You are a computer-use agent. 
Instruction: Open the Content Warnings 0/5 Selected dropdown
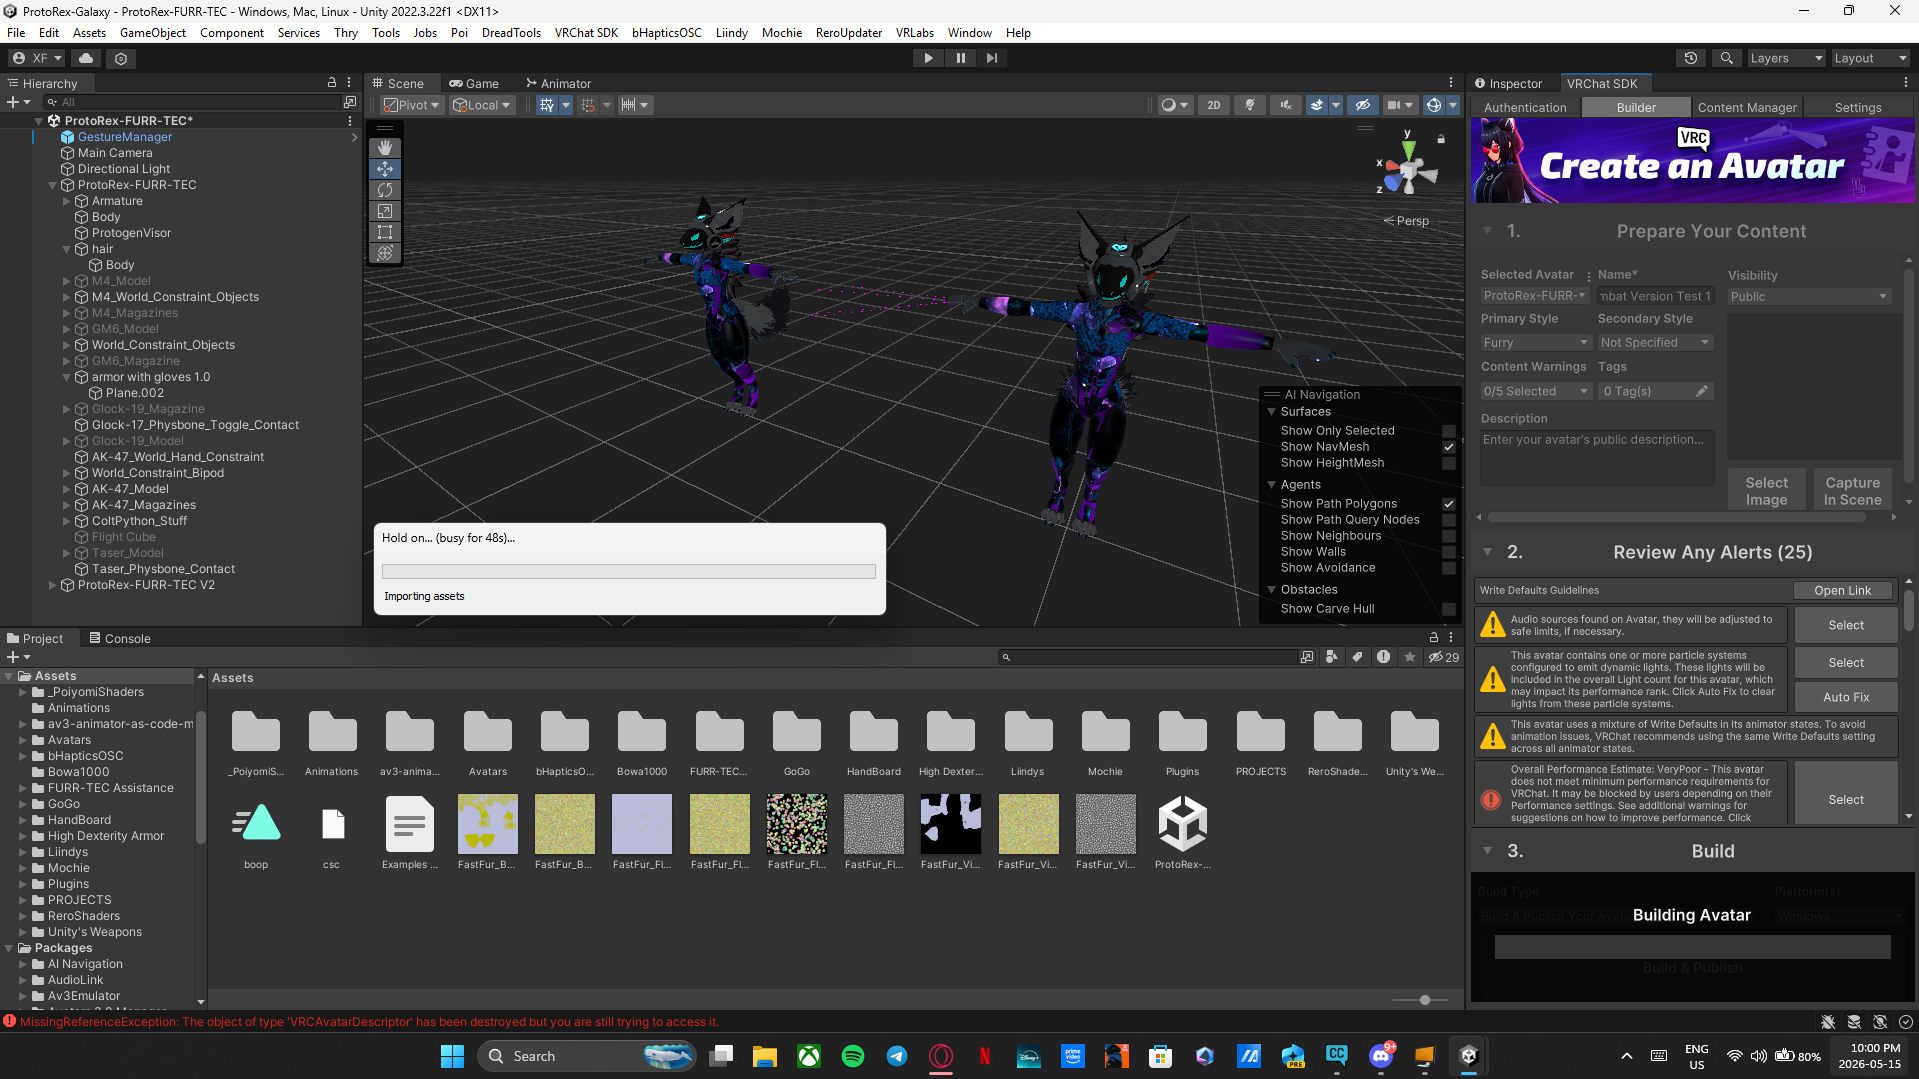1535,391
